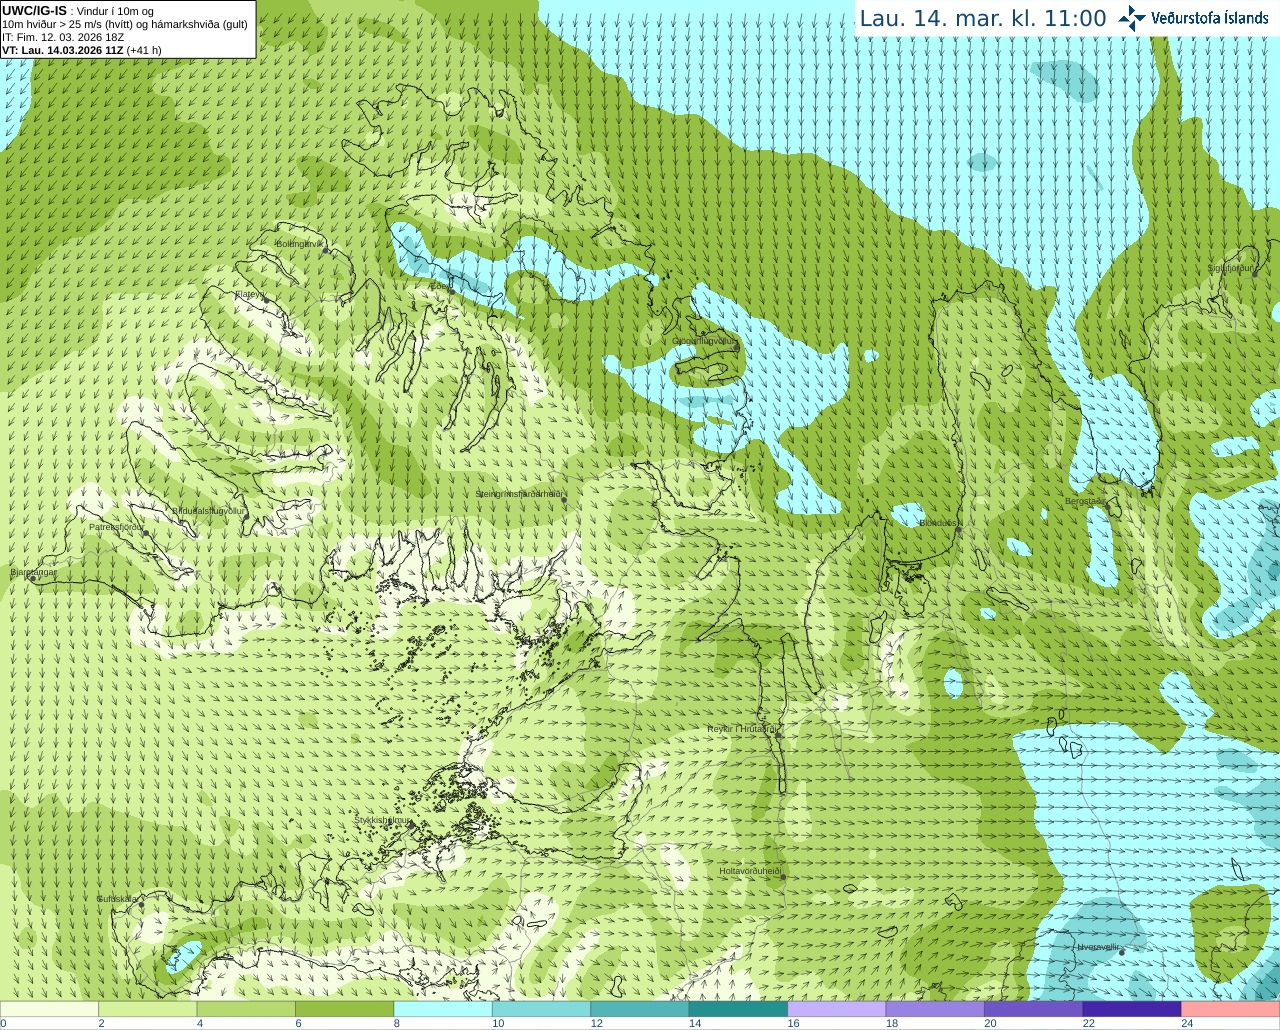This screenshot has width=1280, height=1030.
Task: Click the Bjargtangar station label
Action: tap(33, 572)
